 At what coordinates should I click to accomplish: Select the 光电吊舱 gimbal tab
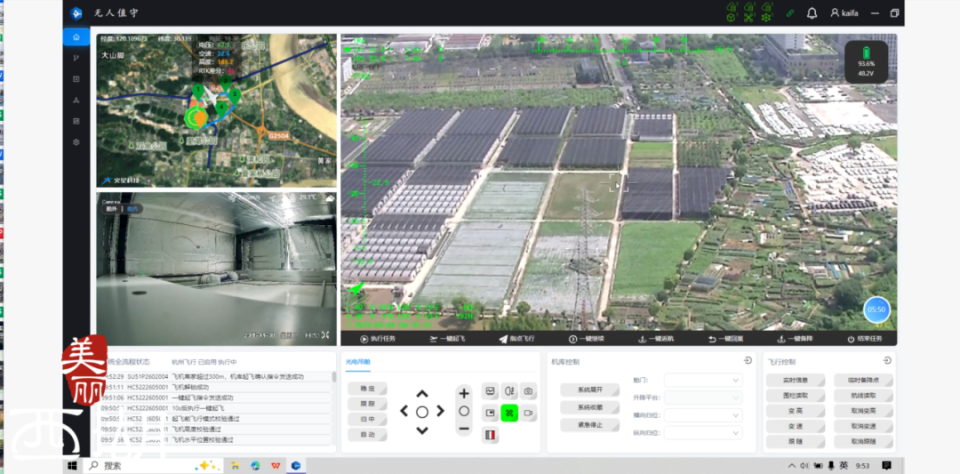click(x=358, y=362)
